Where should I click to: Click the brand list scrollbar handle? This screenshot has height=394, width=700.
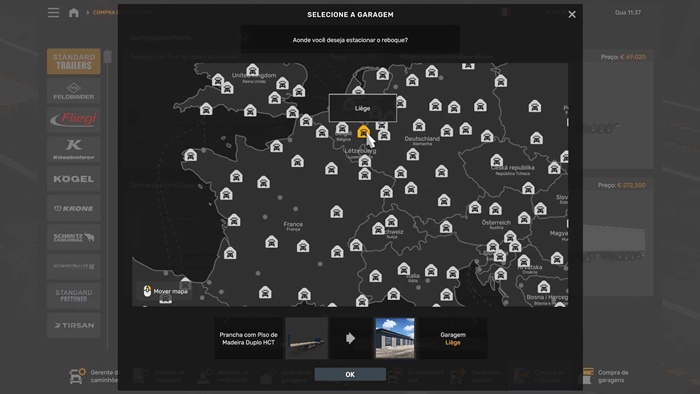coord(108,57)
